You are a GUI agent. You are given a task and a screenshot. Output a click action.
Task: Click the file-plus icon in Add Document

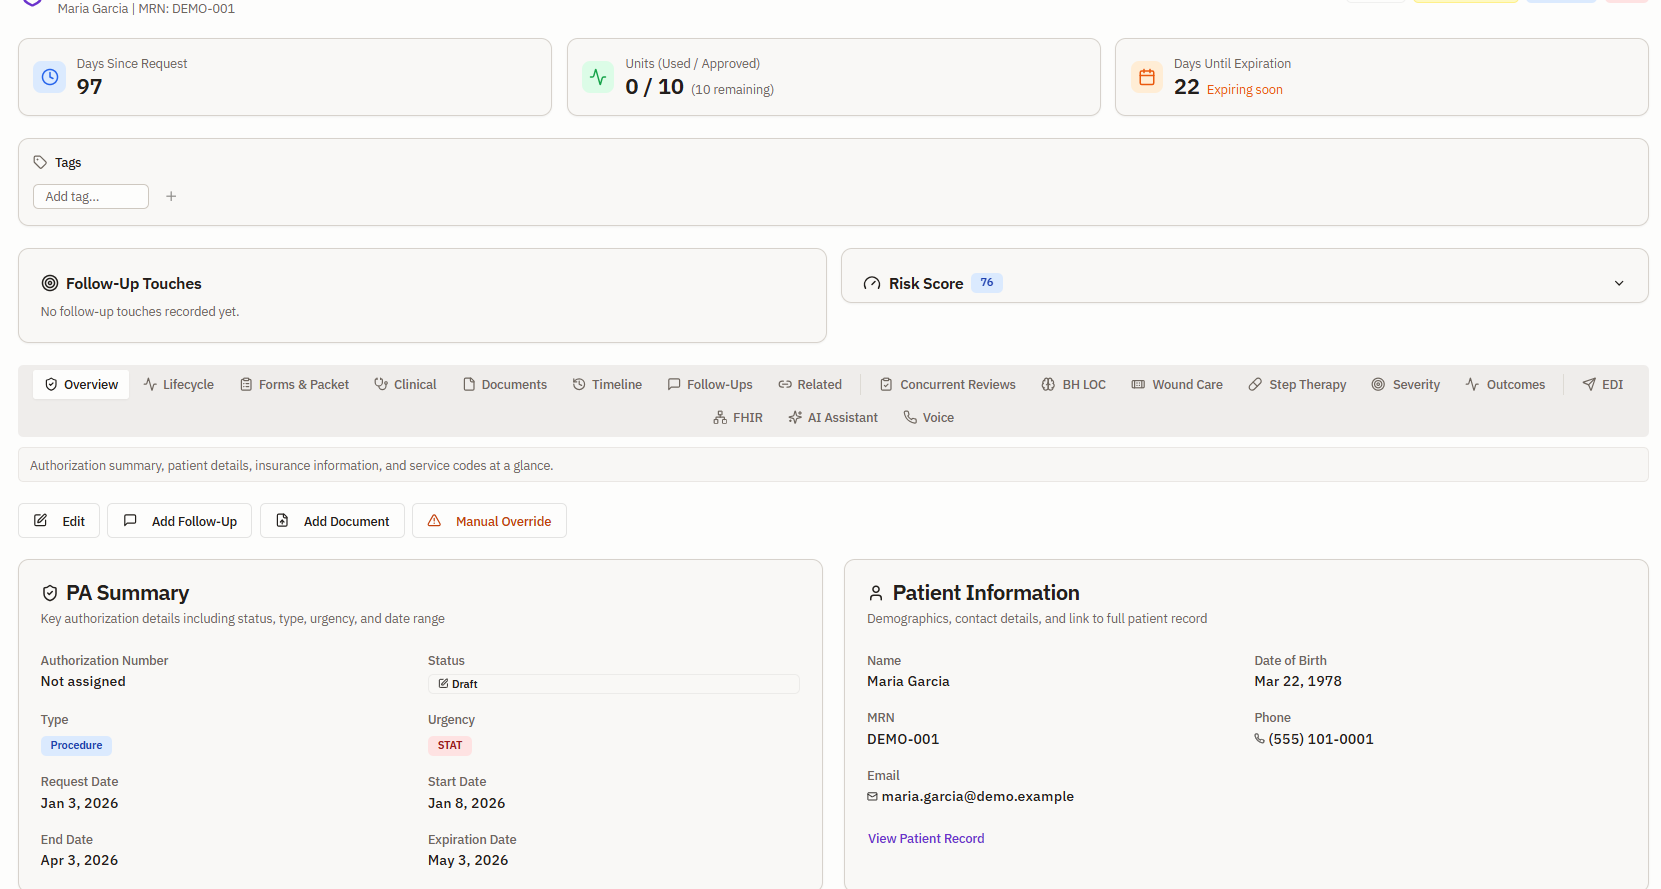[x=282, y=520]
